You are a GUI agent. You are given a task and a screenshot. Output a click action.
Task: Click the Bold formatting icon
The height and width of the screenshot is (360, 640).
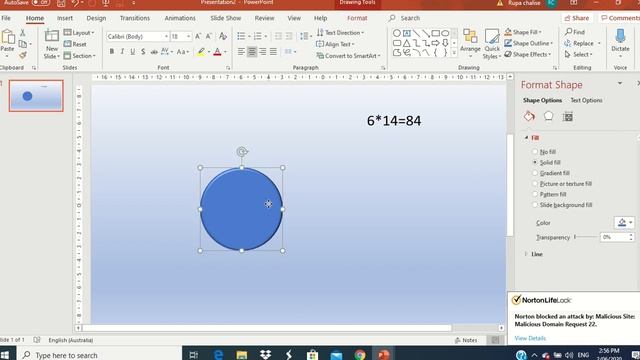click(x=111, y=52)
